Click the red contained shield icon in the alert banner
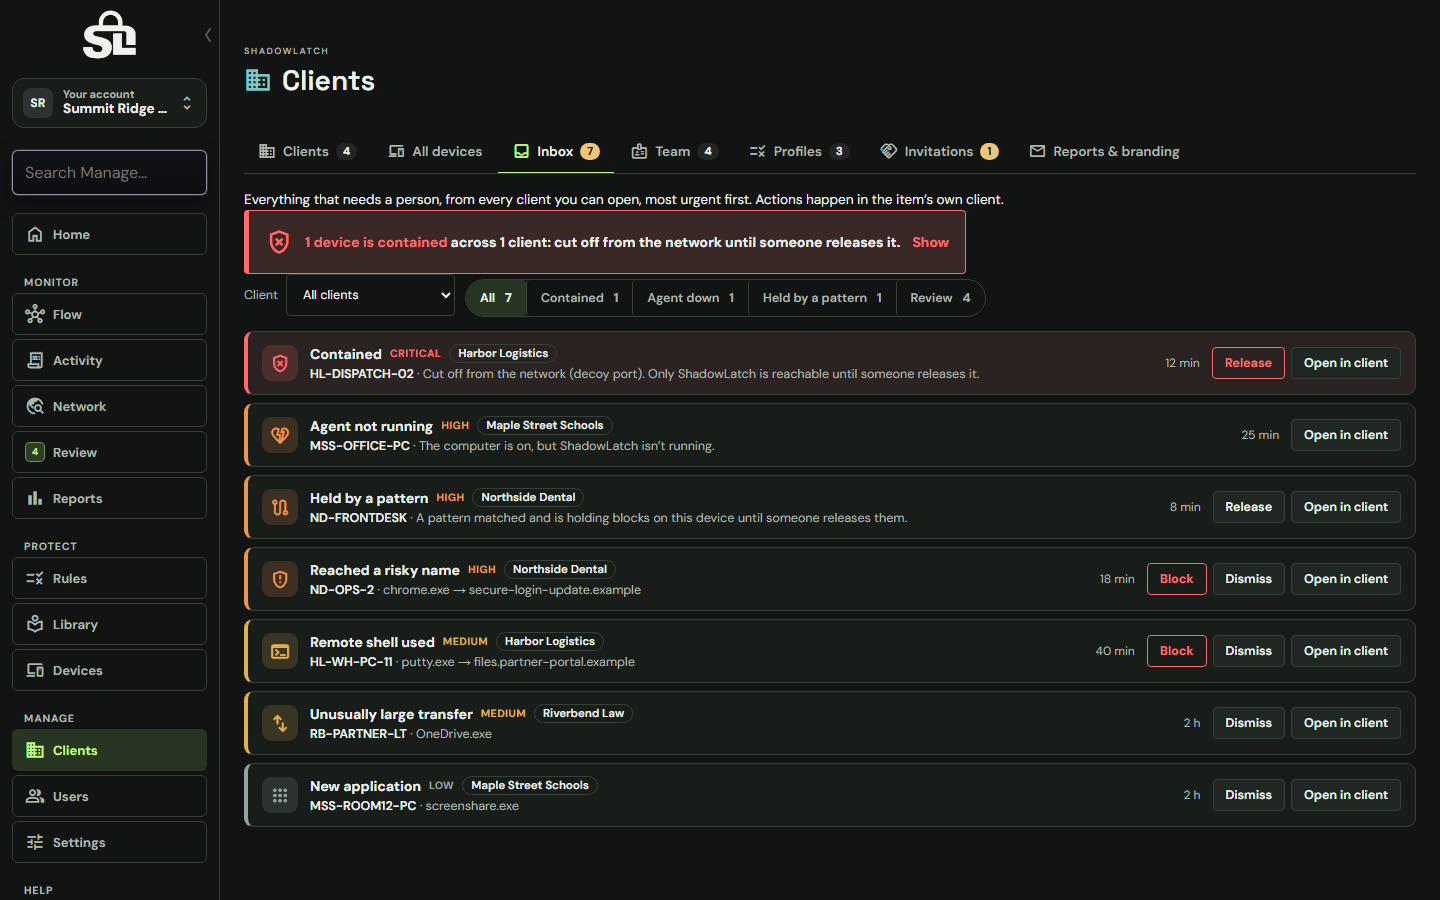 (279, 242)
